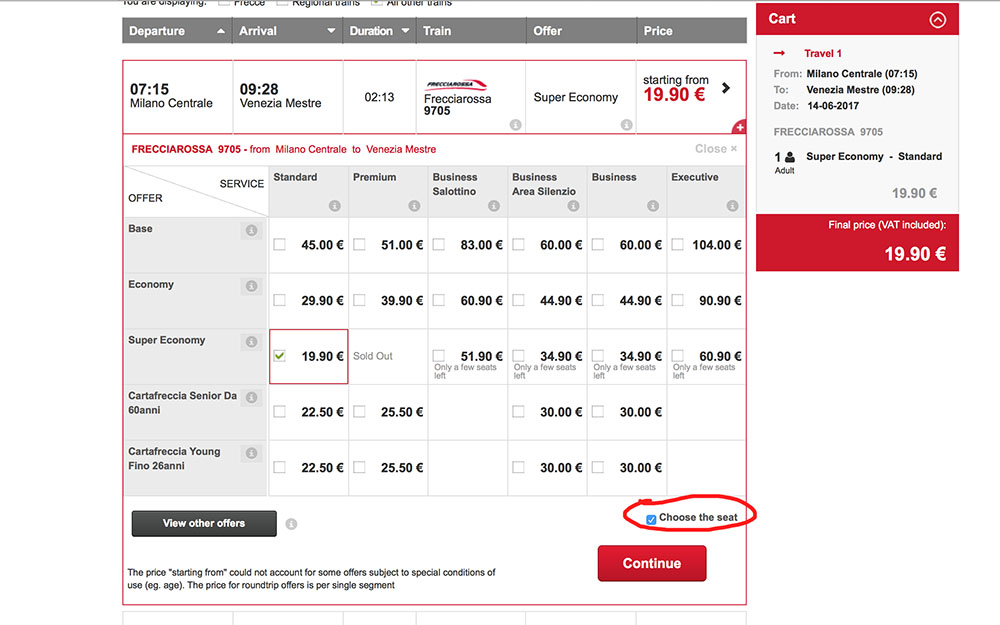Choose Economy Premium 39.90 € checkbox
Screen dimensions: 1000x625
[359, 300]
